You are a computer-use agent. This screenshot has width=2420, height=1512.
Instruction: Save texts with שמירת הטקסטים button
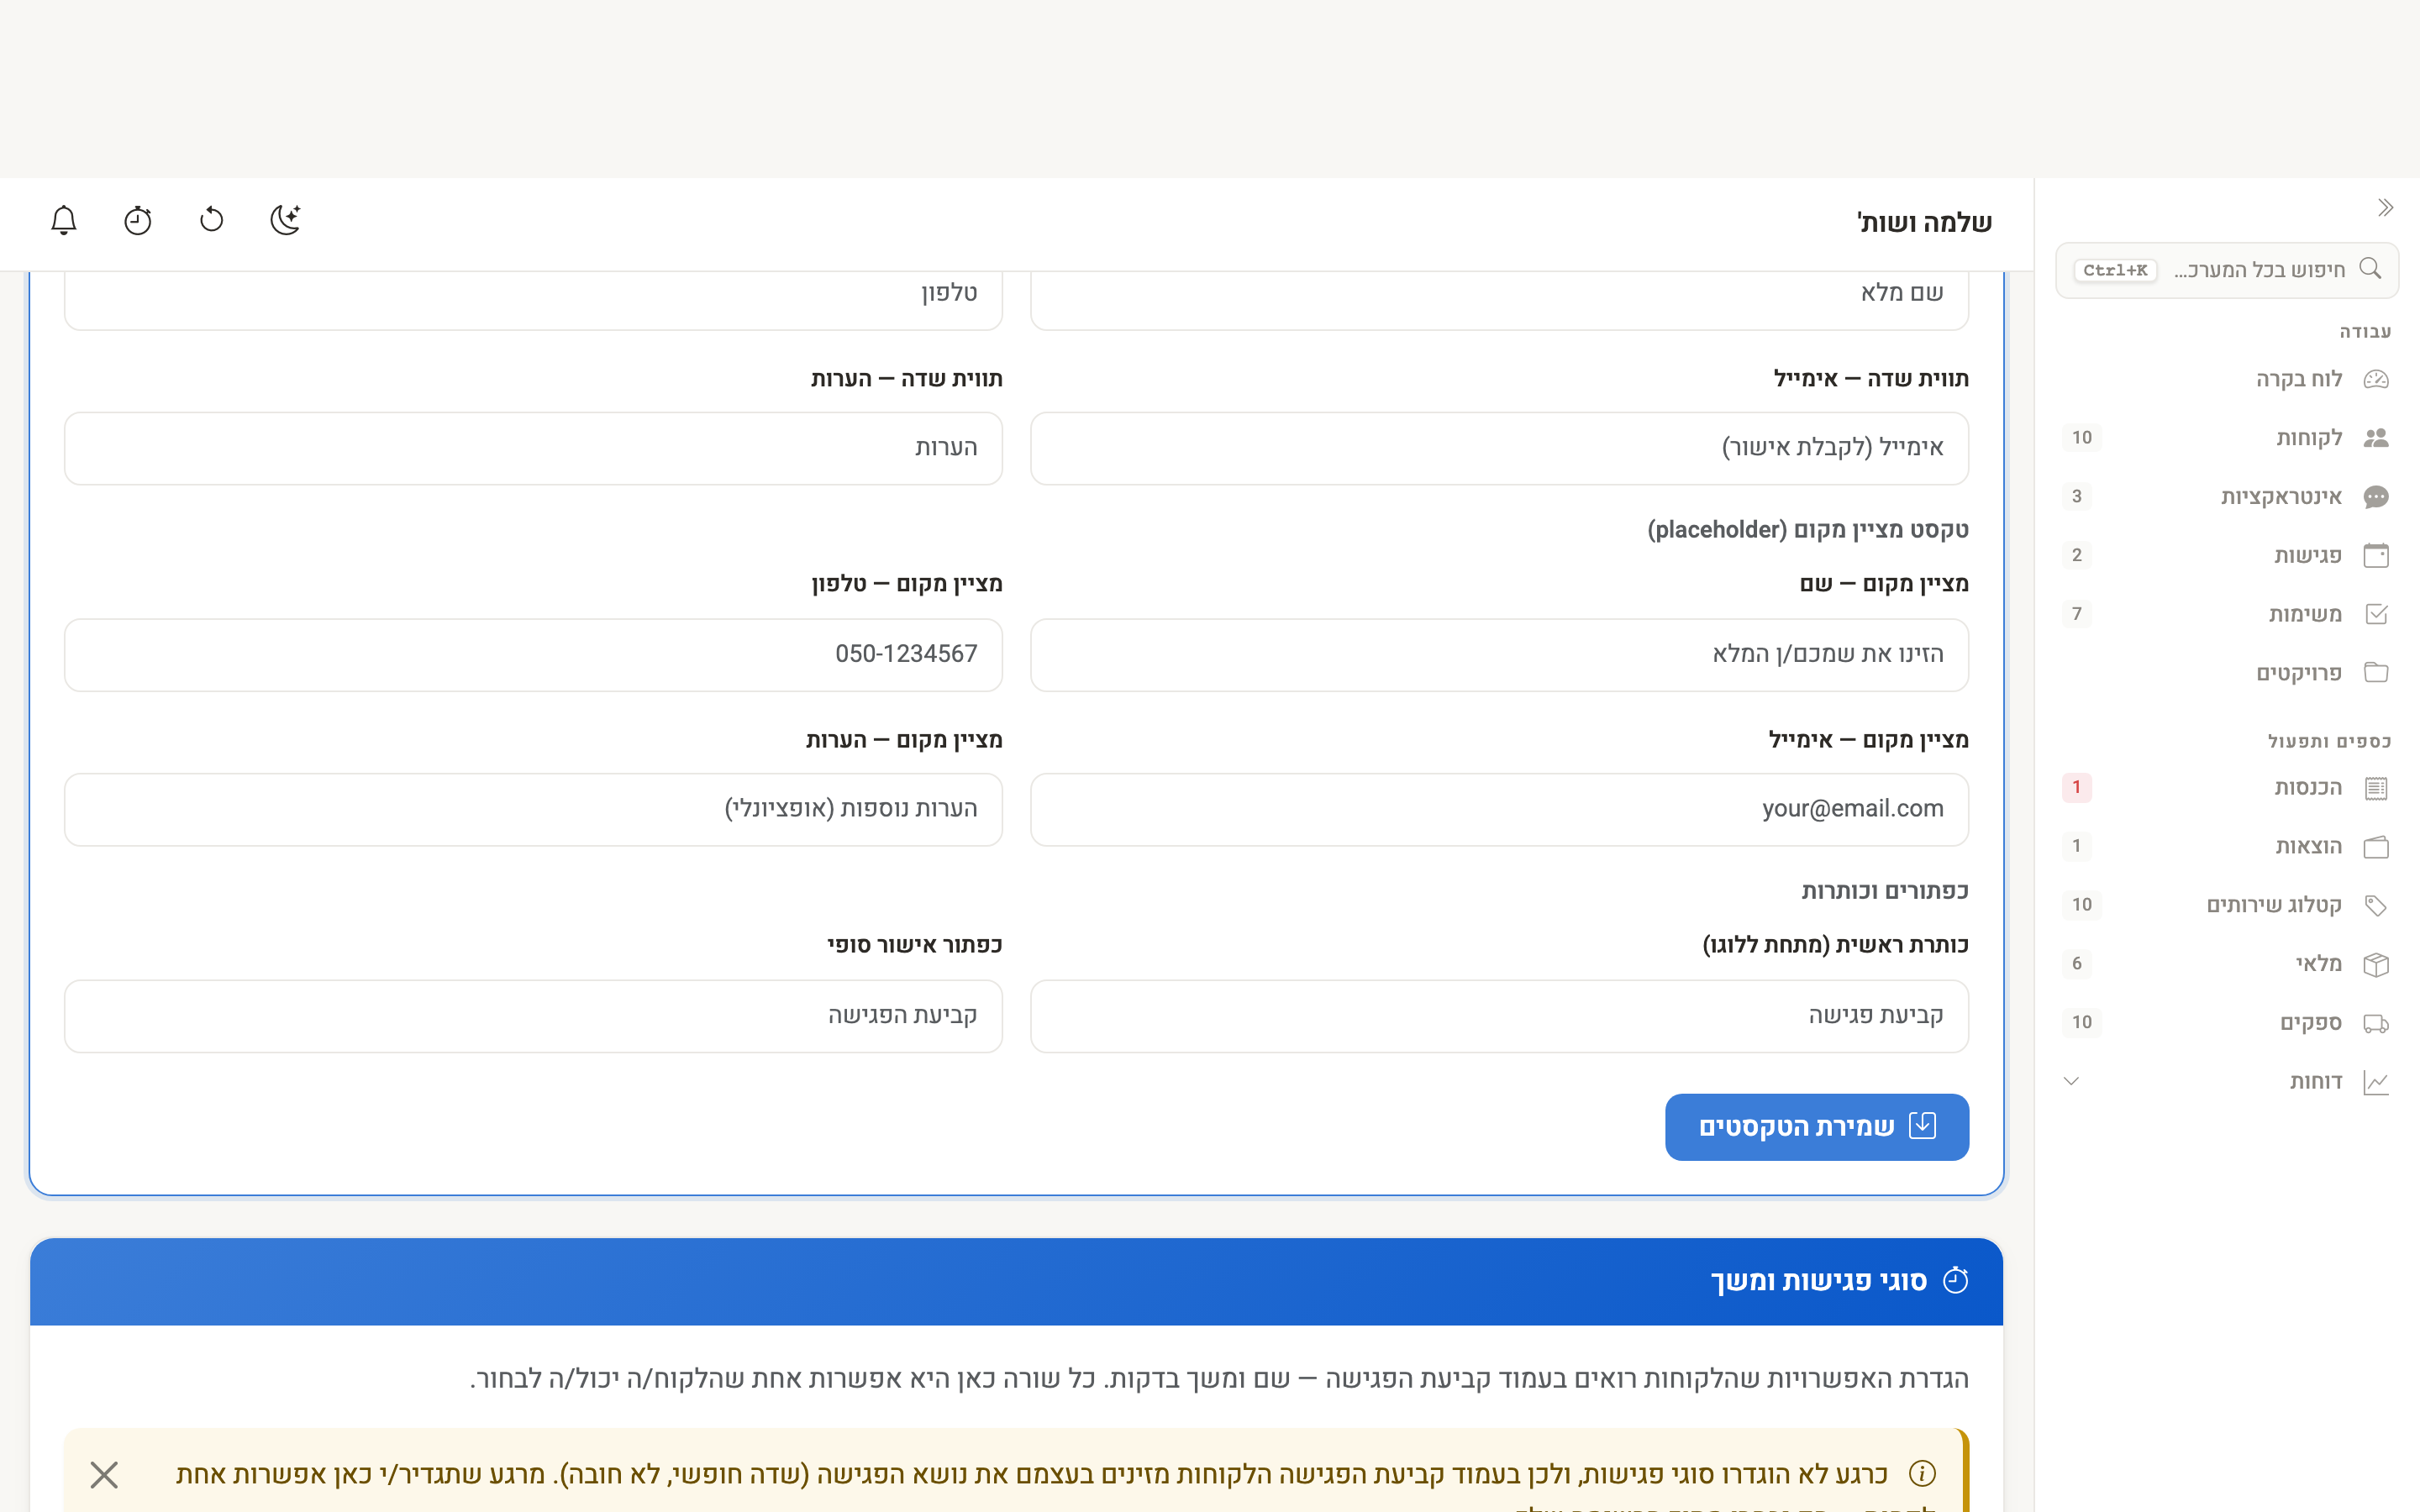pos(1817,1127)
